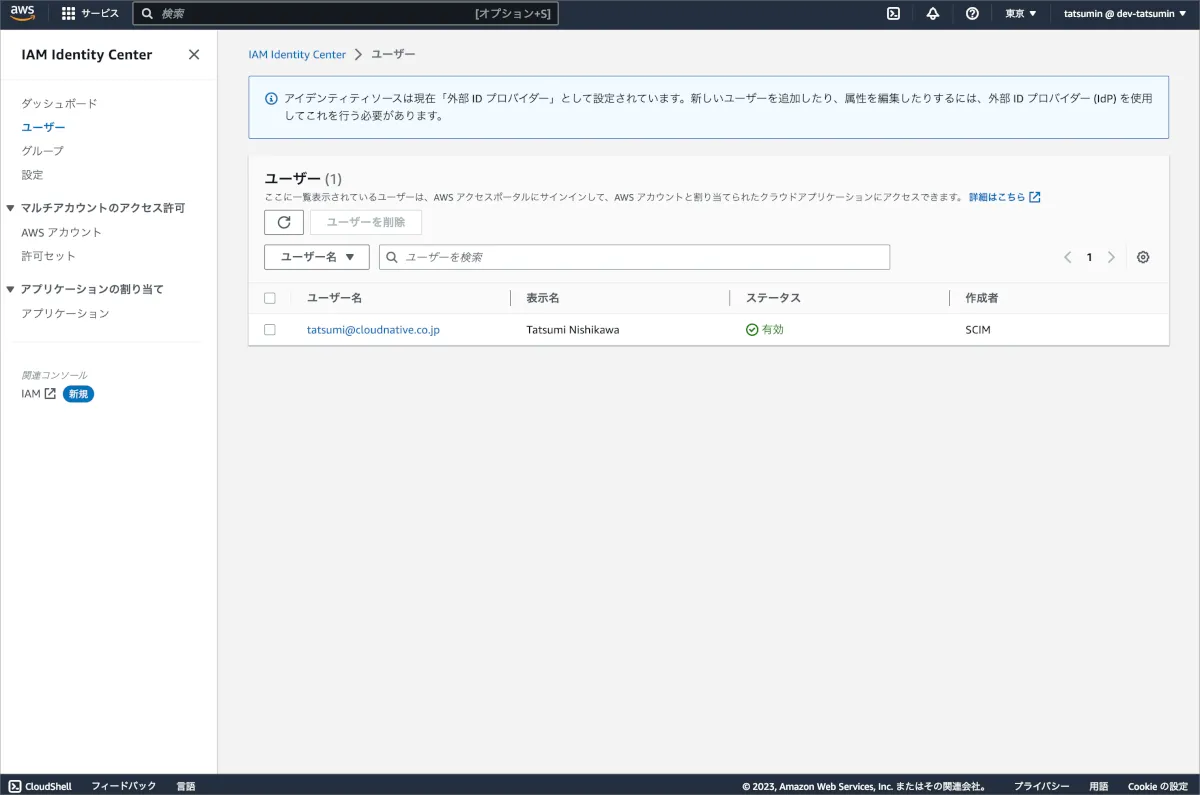The image size is (1200, 795).
Task: Go to グループ in the sidebar
Action: [x=42, y=151]
